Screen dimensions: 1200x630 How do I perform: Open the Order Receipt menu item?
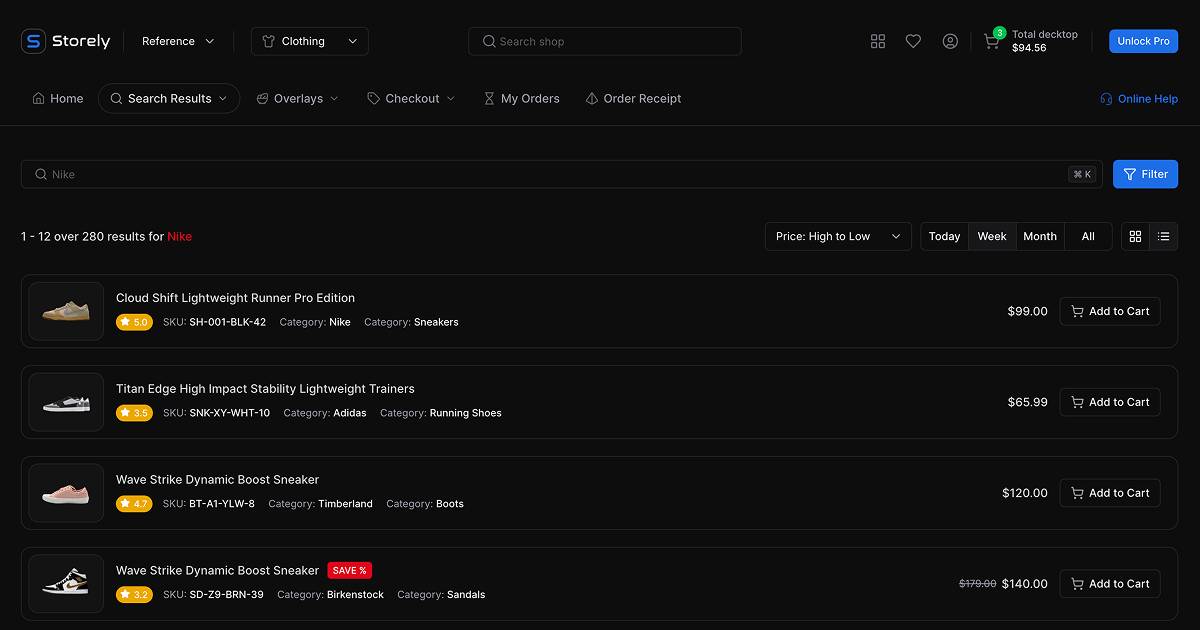click(633, 99)
